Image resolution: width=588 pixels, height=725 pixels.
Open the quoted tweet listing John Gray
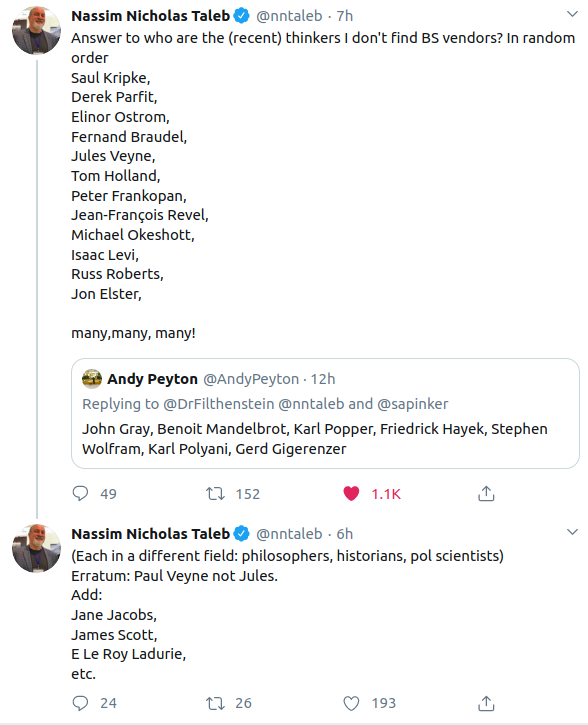[325, 413]
